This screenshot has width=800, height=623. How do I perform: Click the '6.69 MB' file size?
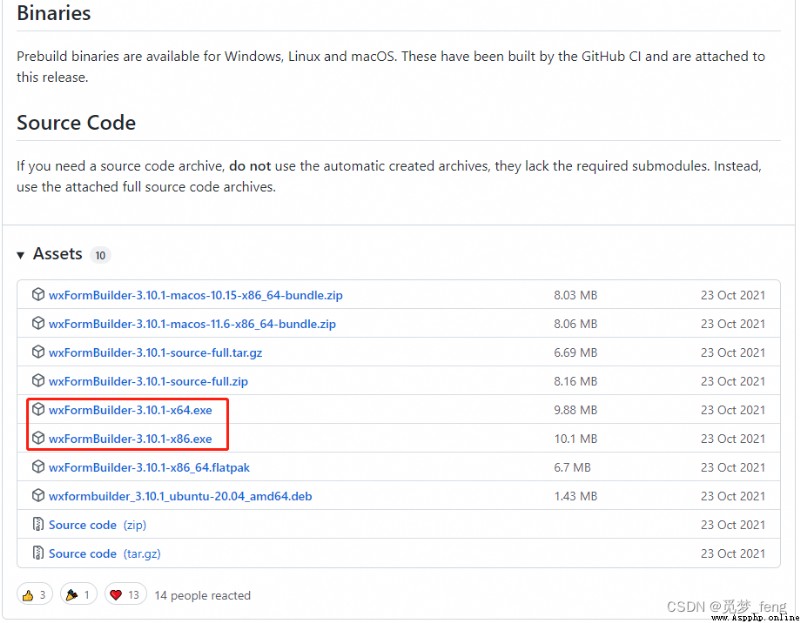576,353
